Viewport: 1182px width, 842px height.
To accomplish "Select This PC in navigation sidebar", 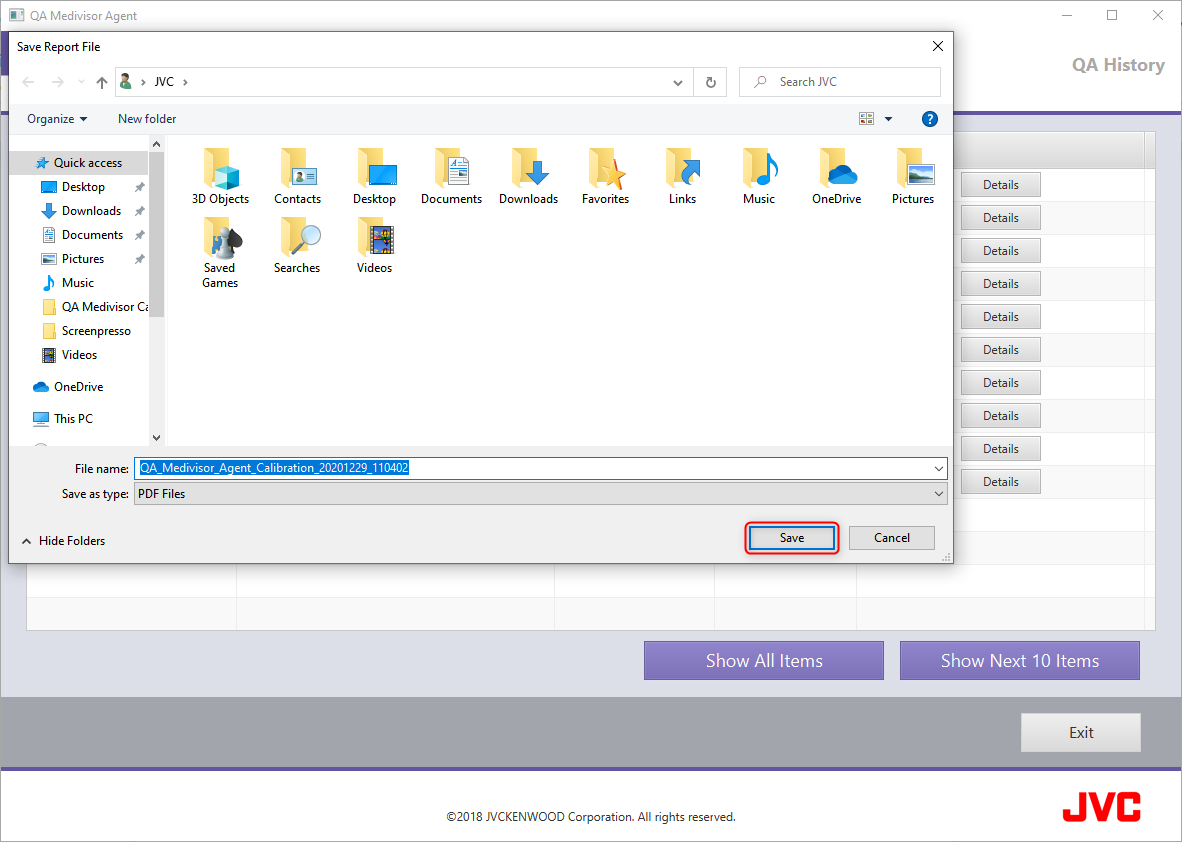I will tap(73, 418).
